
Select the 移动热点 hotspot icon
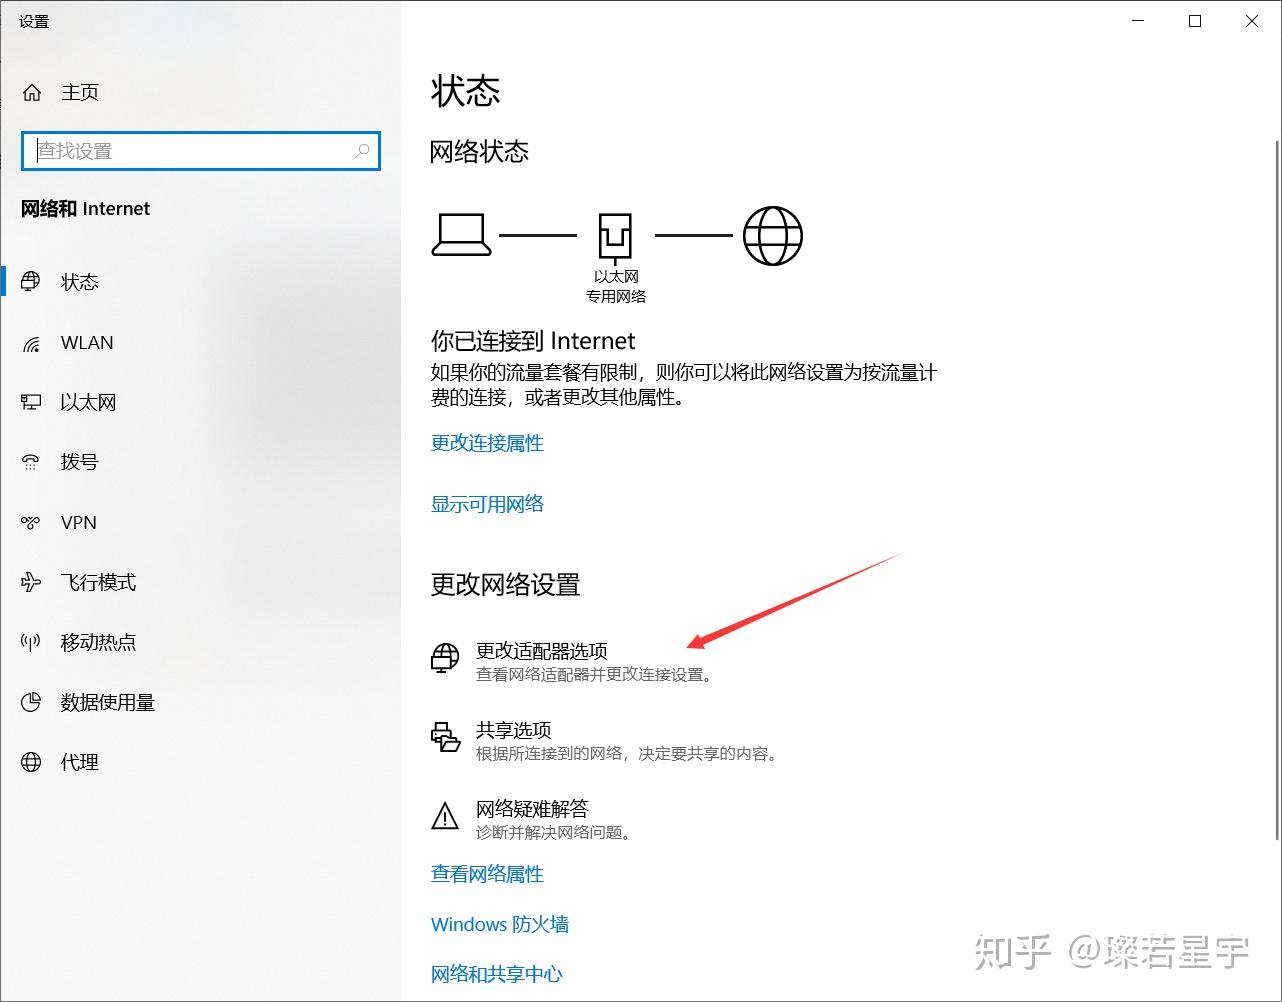[x=31, y=642]
